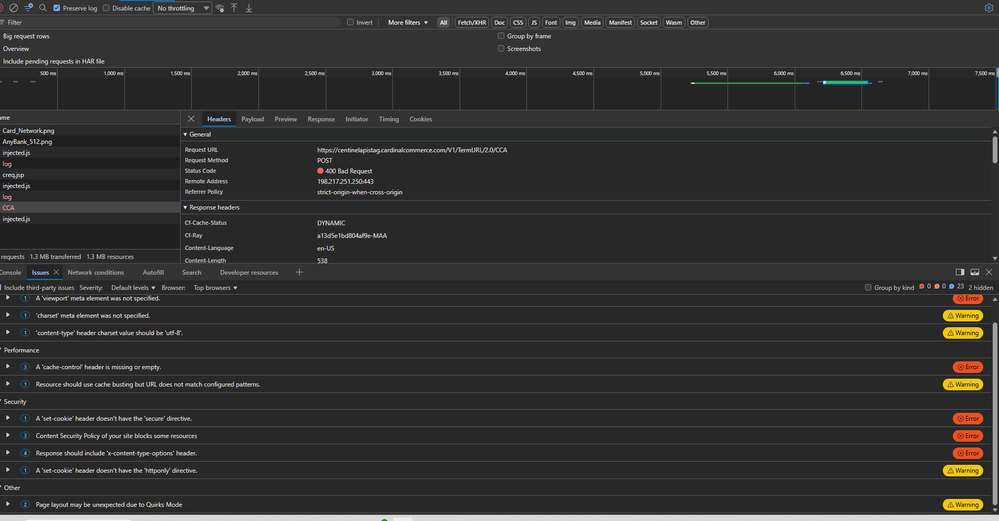Select the creq.jsp request

[x=13, y=175]
